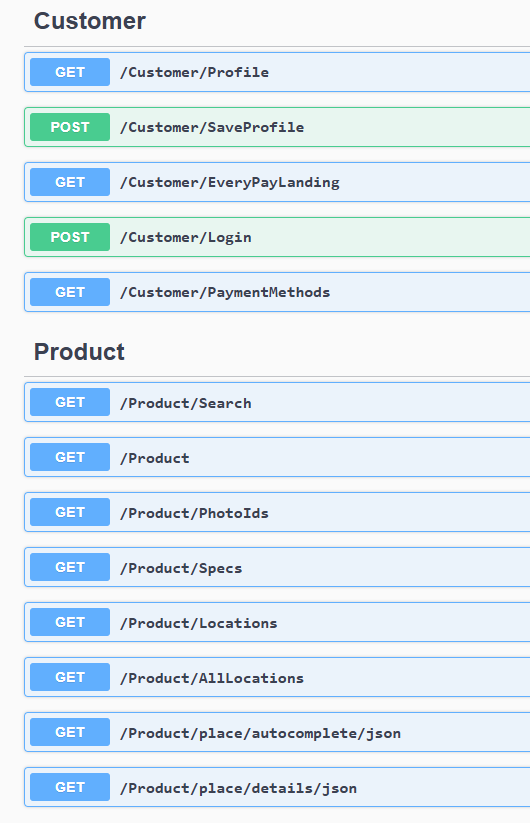Expand the /Customer/PaymentMethods endpoint
Image resolution: width=530 pixels, height=823 pixels.
[277, 292]
